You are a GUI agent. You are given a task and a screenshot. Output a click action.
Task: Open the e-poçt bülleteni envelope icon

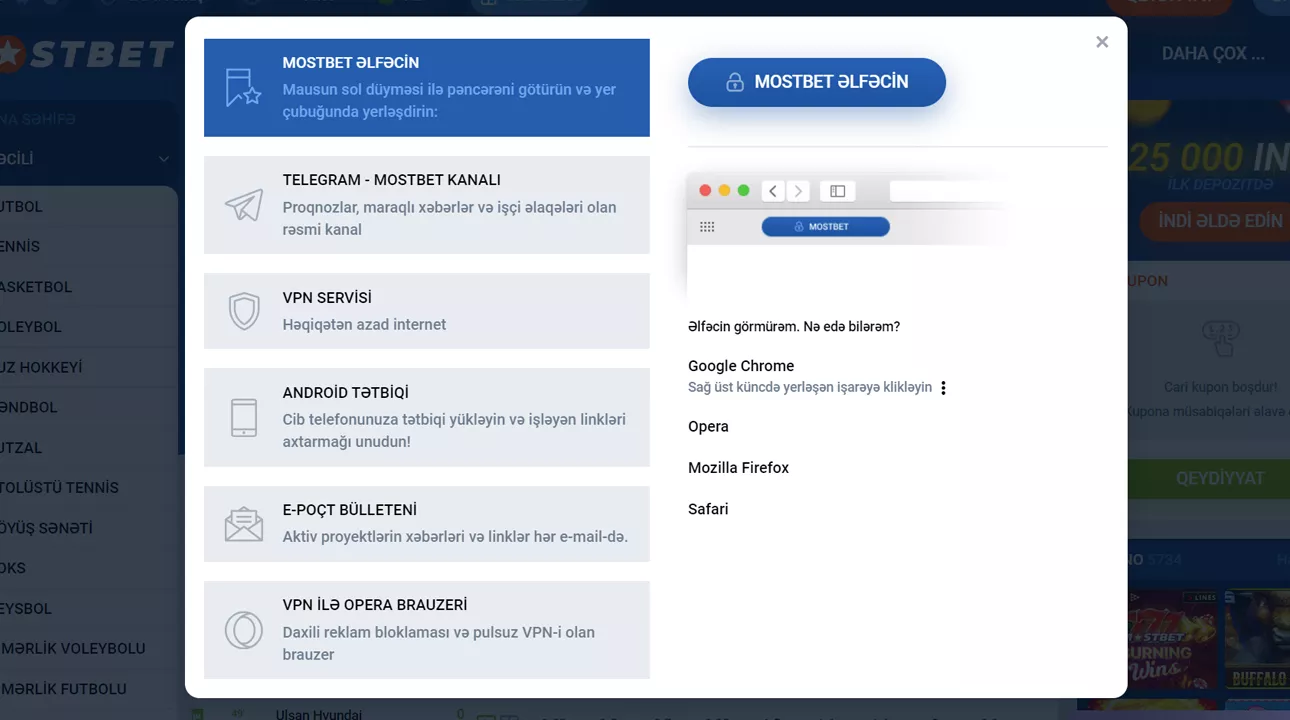[x=244, y=523]
